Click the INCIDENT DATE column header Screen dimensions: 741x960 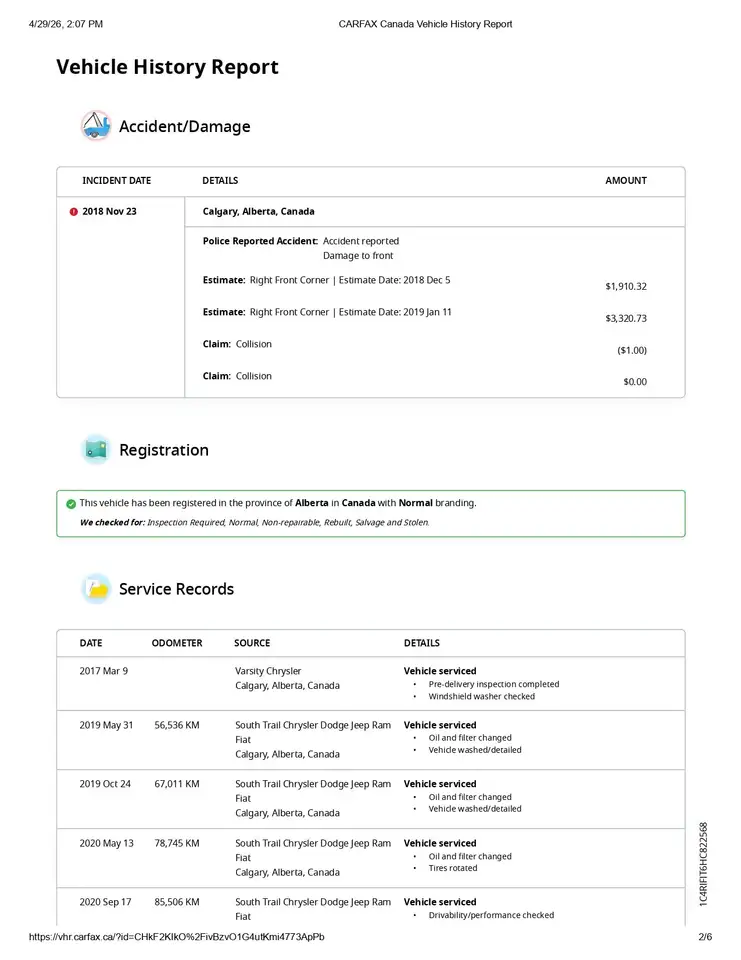point(116,181)
